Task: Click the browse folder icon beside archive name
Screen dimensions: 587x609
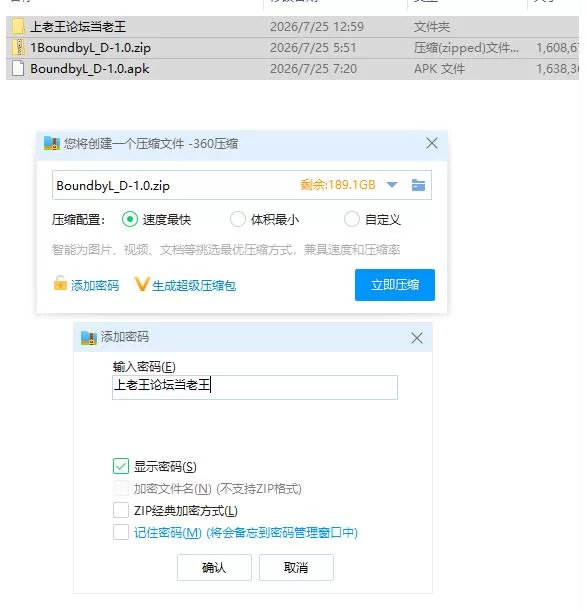Action: (x=418, y=185)
